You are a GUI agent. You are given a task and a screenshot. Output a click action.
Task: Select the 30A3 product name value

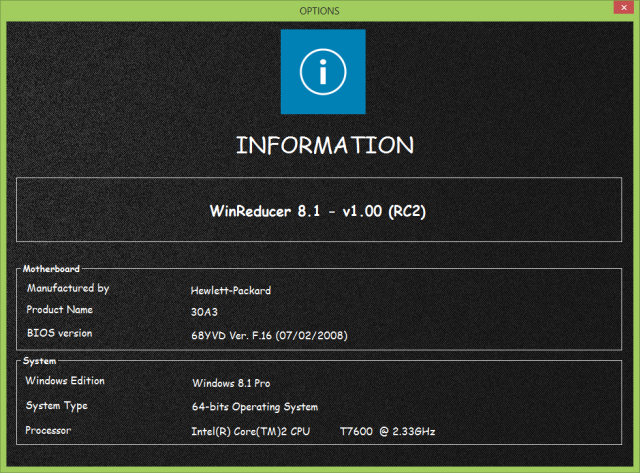tap(203, 312)
